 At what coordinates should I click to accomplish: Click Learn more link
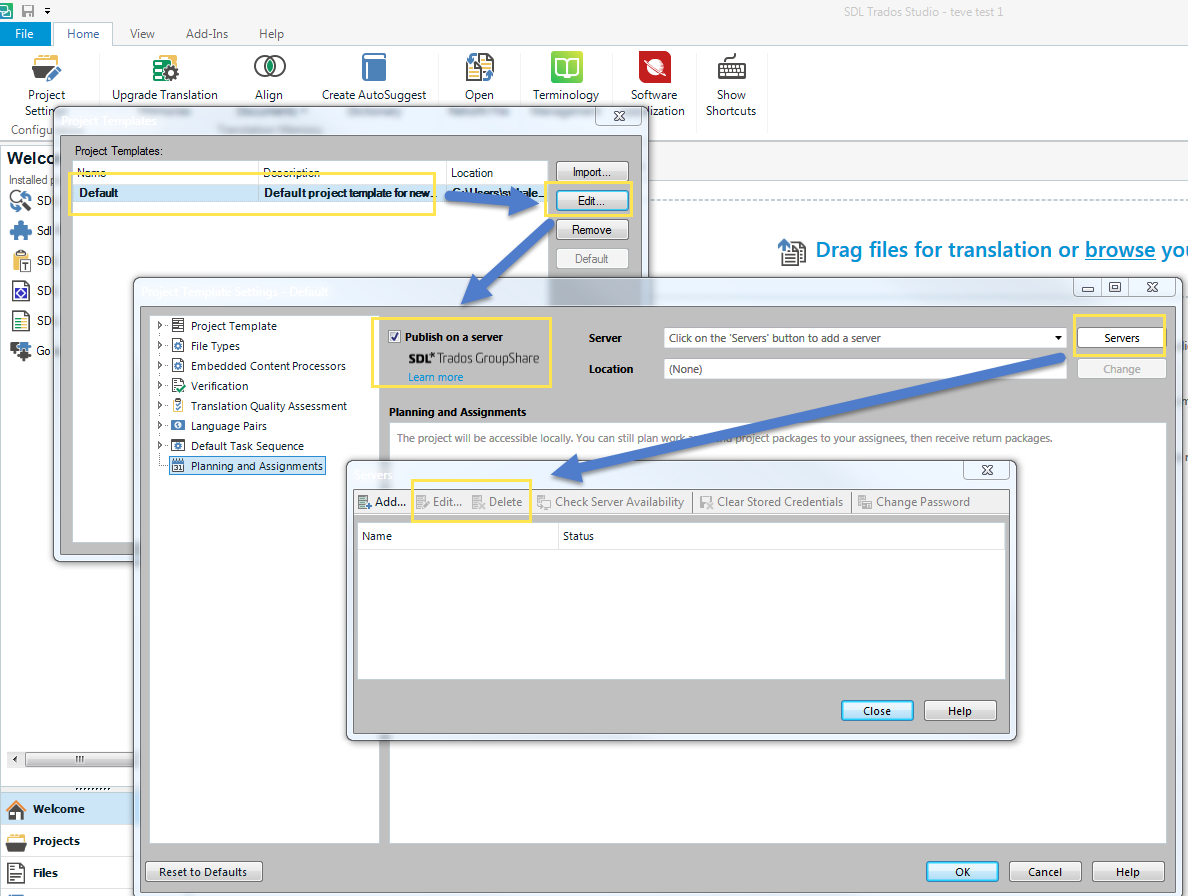[436, 377]
